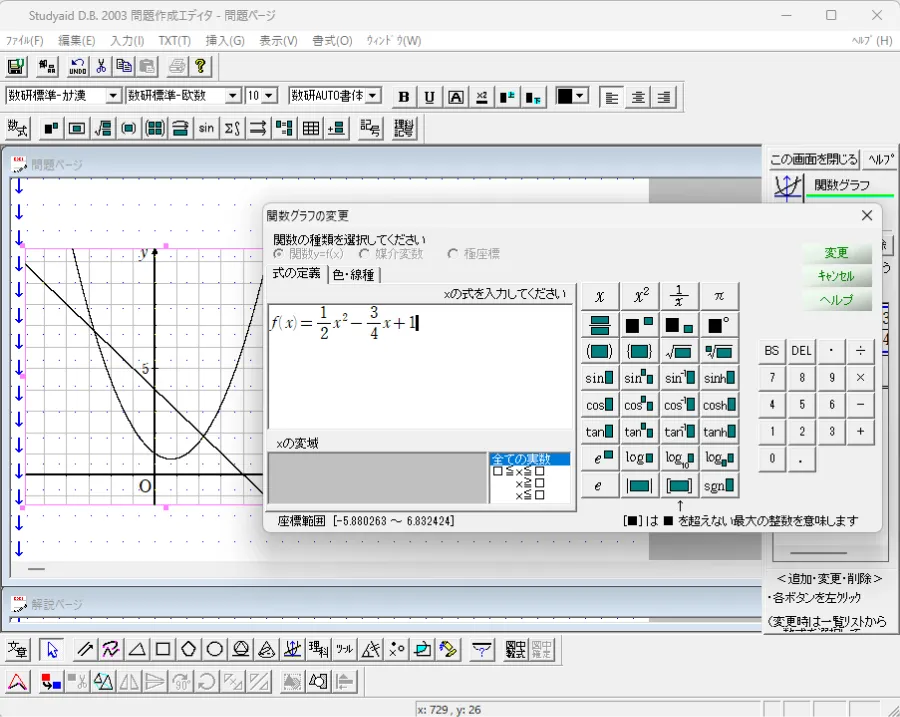Click the scissors cut icon in top toolbar
This screenshot has height=717, width=900.
[101, 67]
